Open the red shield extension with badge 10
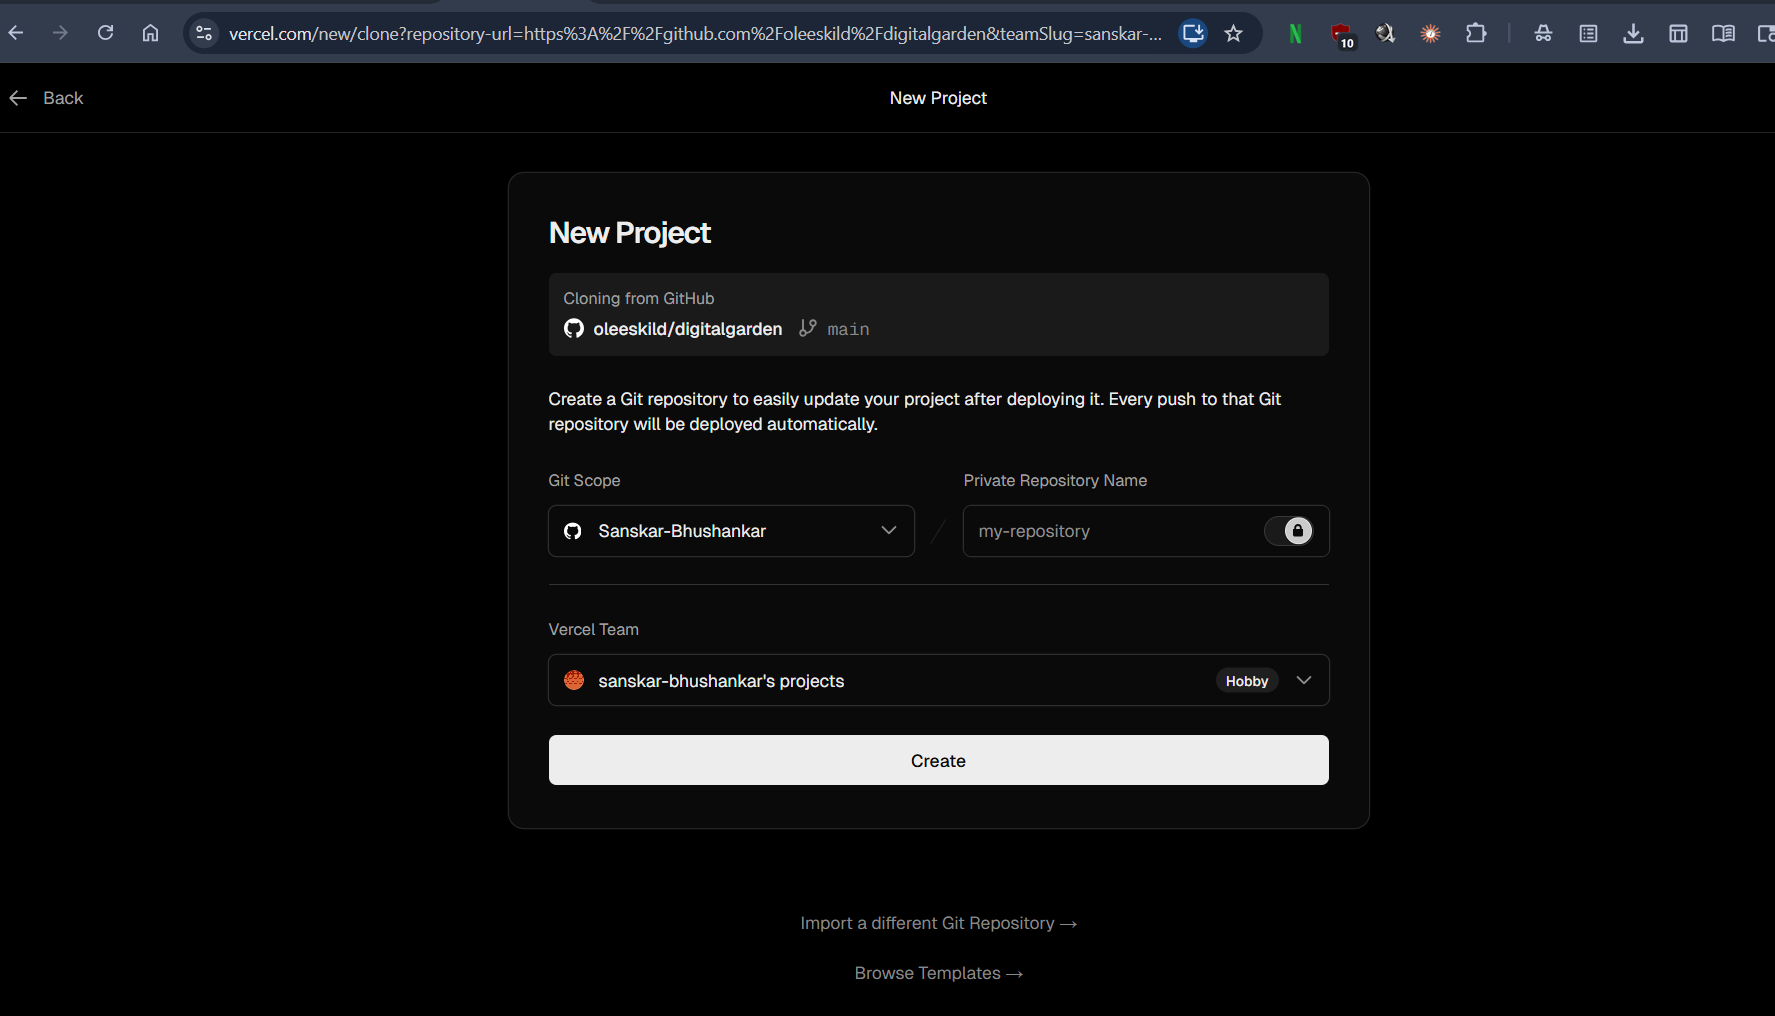Screen dimensions: 1775x1016 pos(1342,35)
